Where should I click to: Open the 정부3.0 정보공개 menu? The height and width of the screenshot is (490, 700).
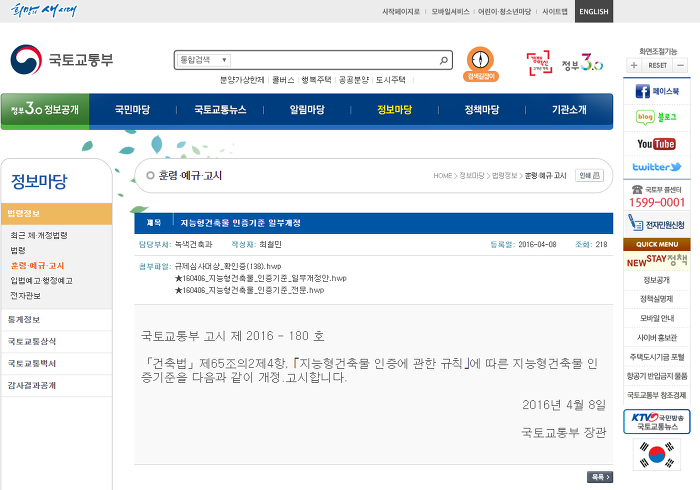point(45,110)
